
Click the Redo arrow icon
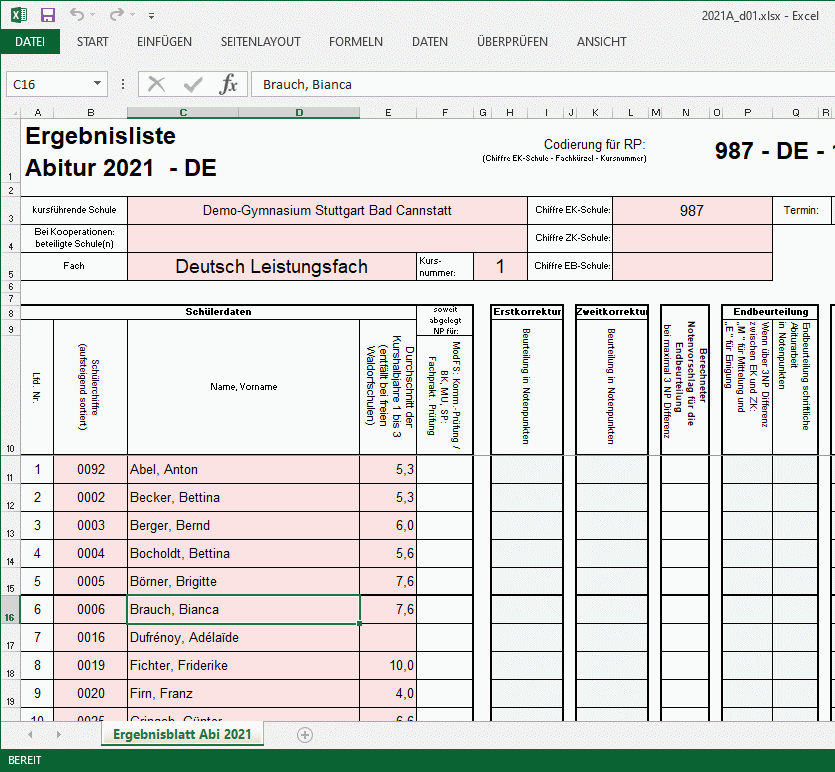[x=116, y=15]
